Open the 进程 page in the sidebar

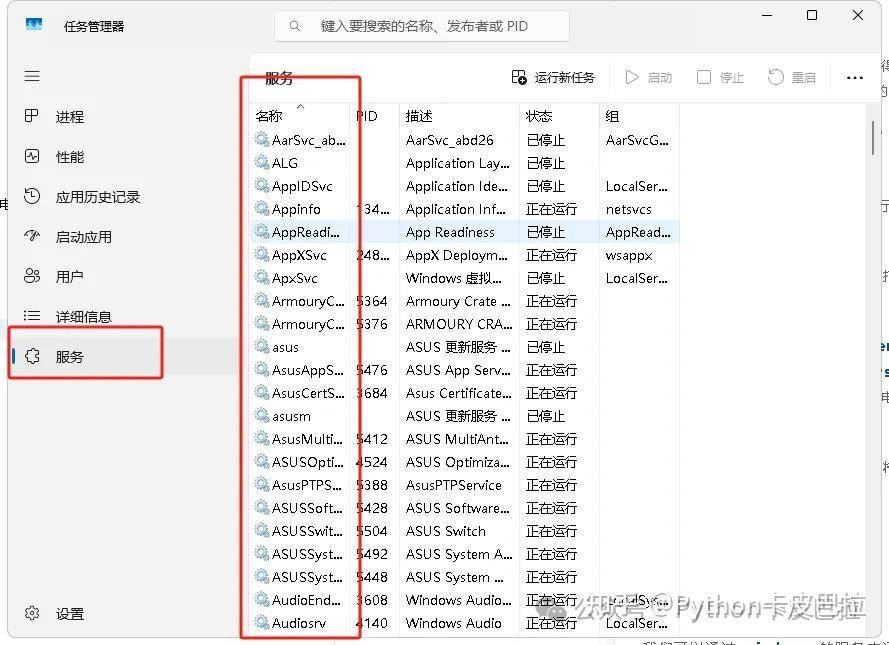(x=70, y=117)
